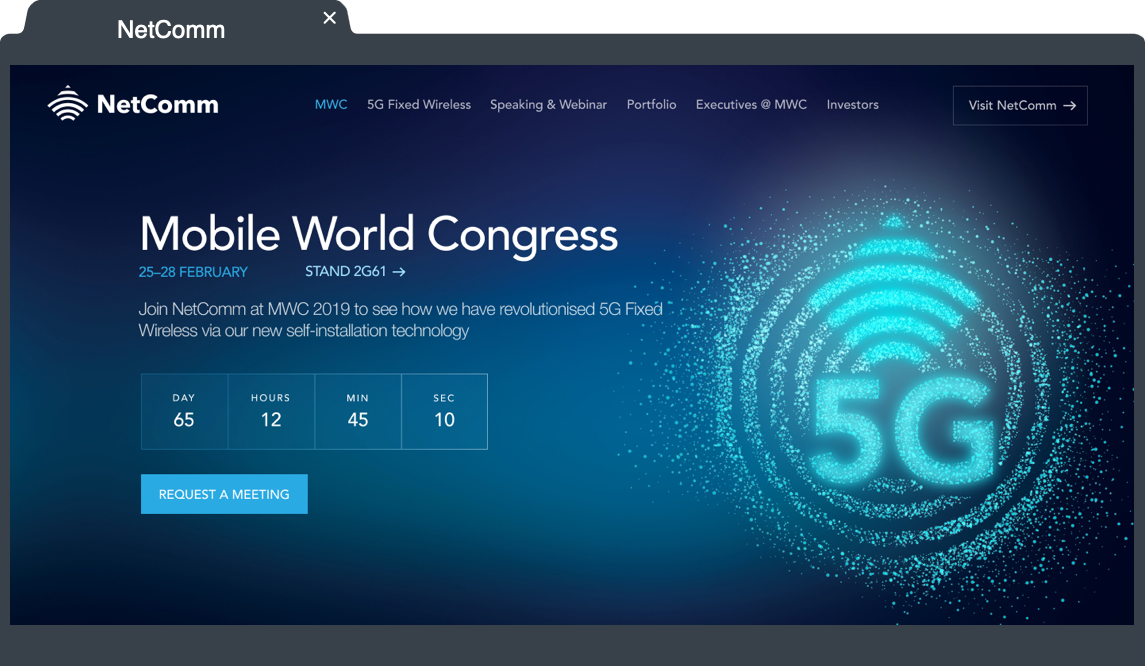Click the MIN 45 countdown box

pyautogui.click(x=358, y=411)
